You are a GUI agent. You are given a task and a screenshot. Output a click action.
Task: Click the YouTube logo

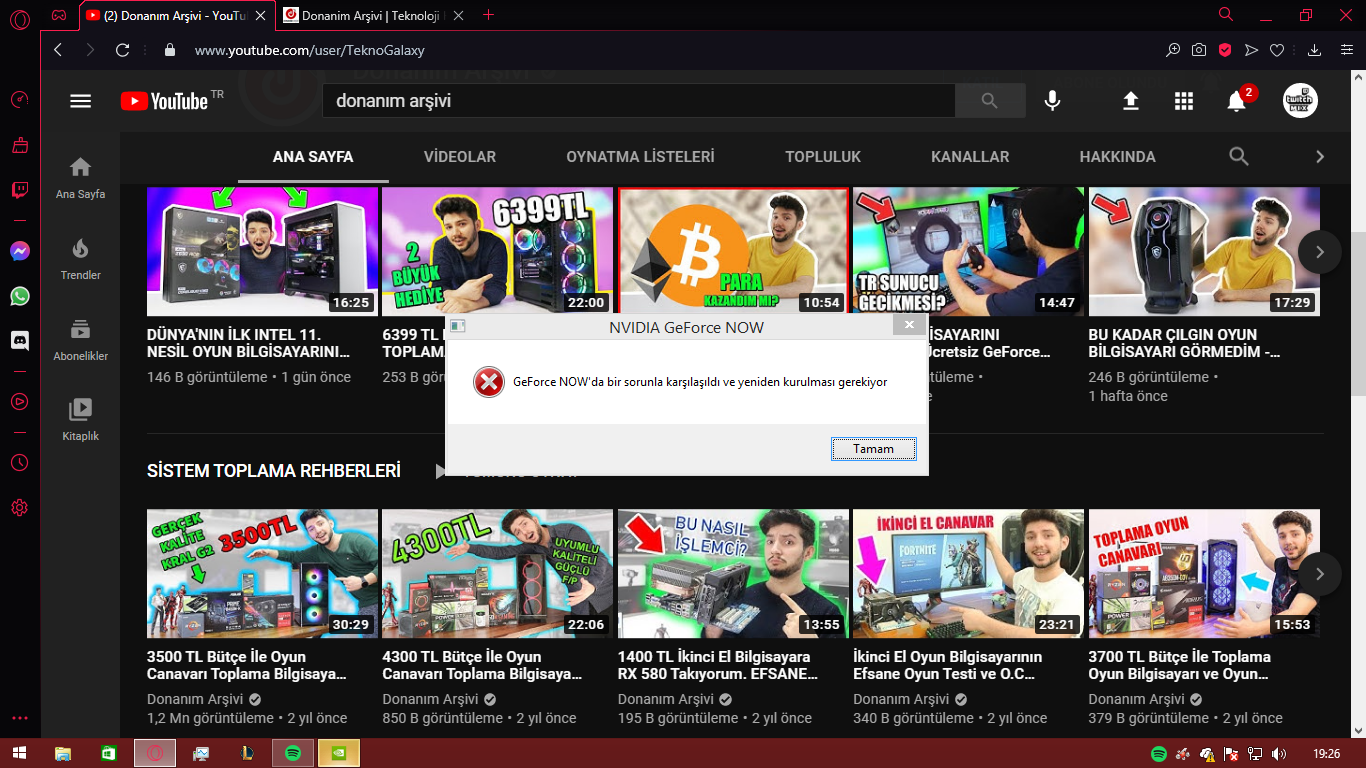(x=164, y=101)
